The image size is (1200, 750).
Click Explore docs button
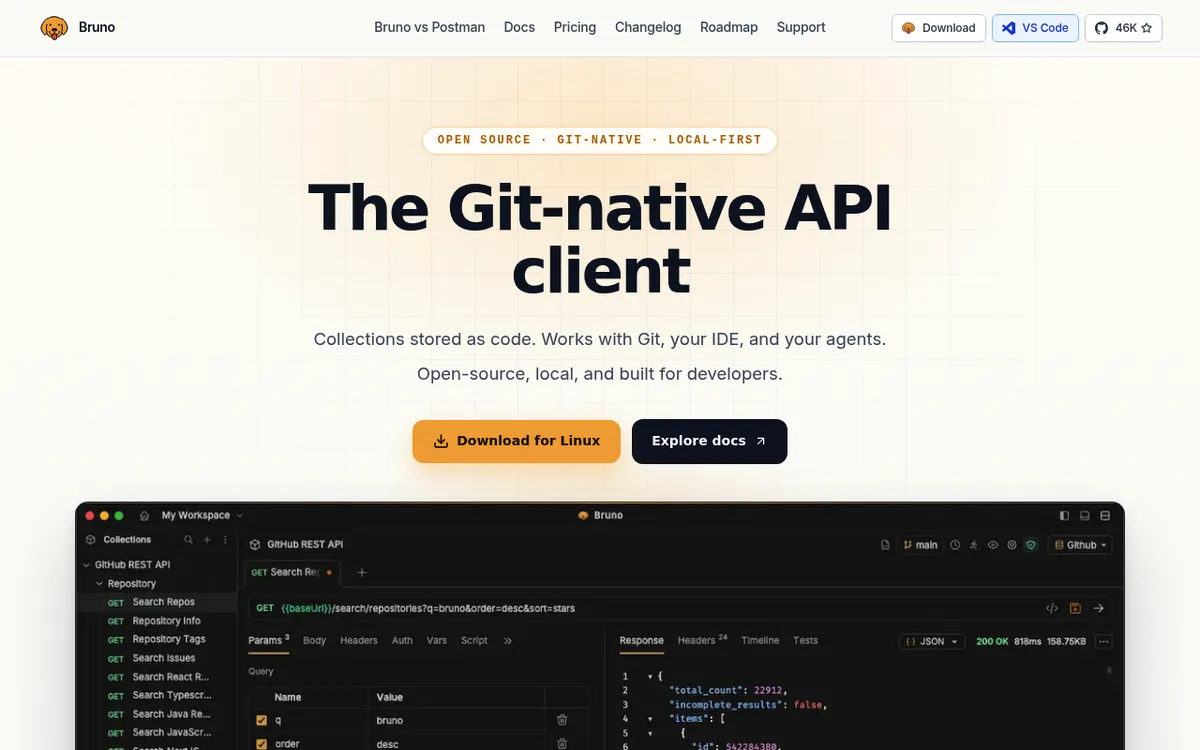[x=709, y=441]
